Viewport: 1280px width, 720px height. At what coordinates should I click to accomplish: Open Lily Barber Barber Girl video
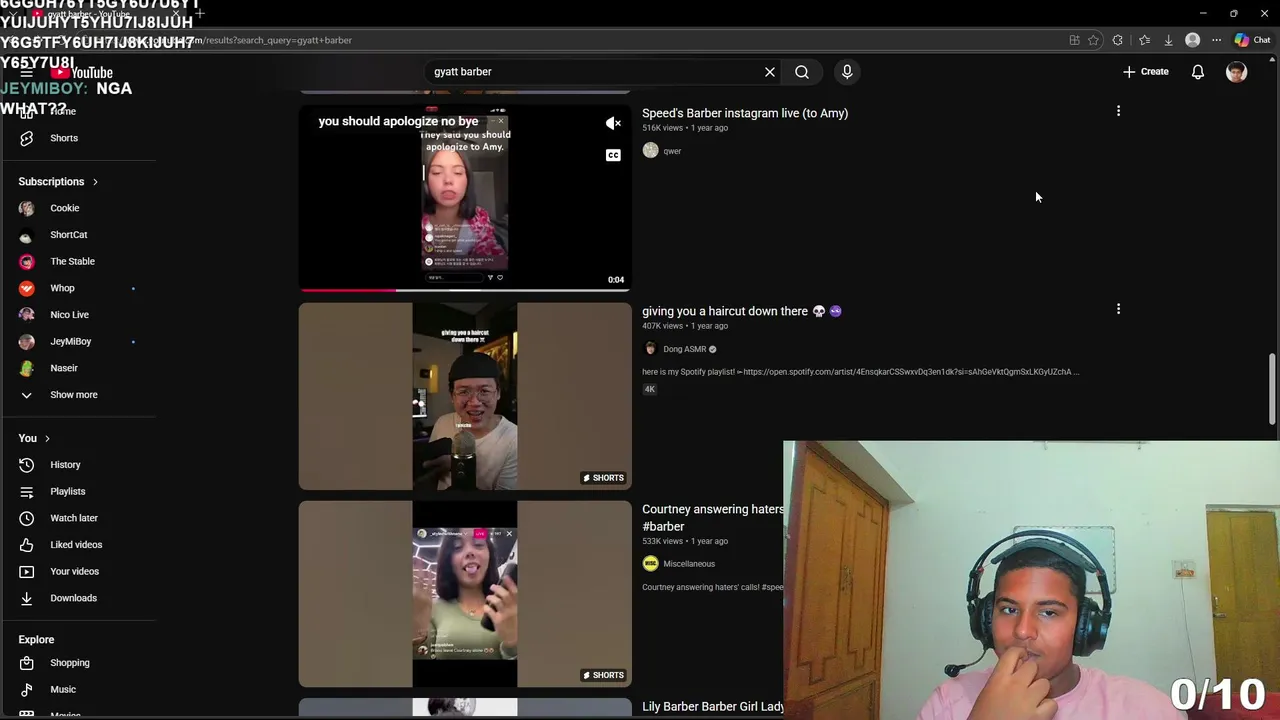click(x=713, y=707)
